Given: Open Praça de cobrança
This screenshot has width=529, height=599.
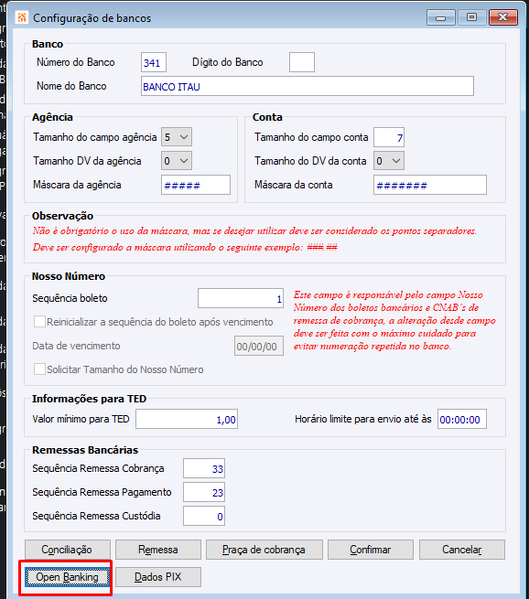Looking at the screenshot, I should (x=264, y=550).
